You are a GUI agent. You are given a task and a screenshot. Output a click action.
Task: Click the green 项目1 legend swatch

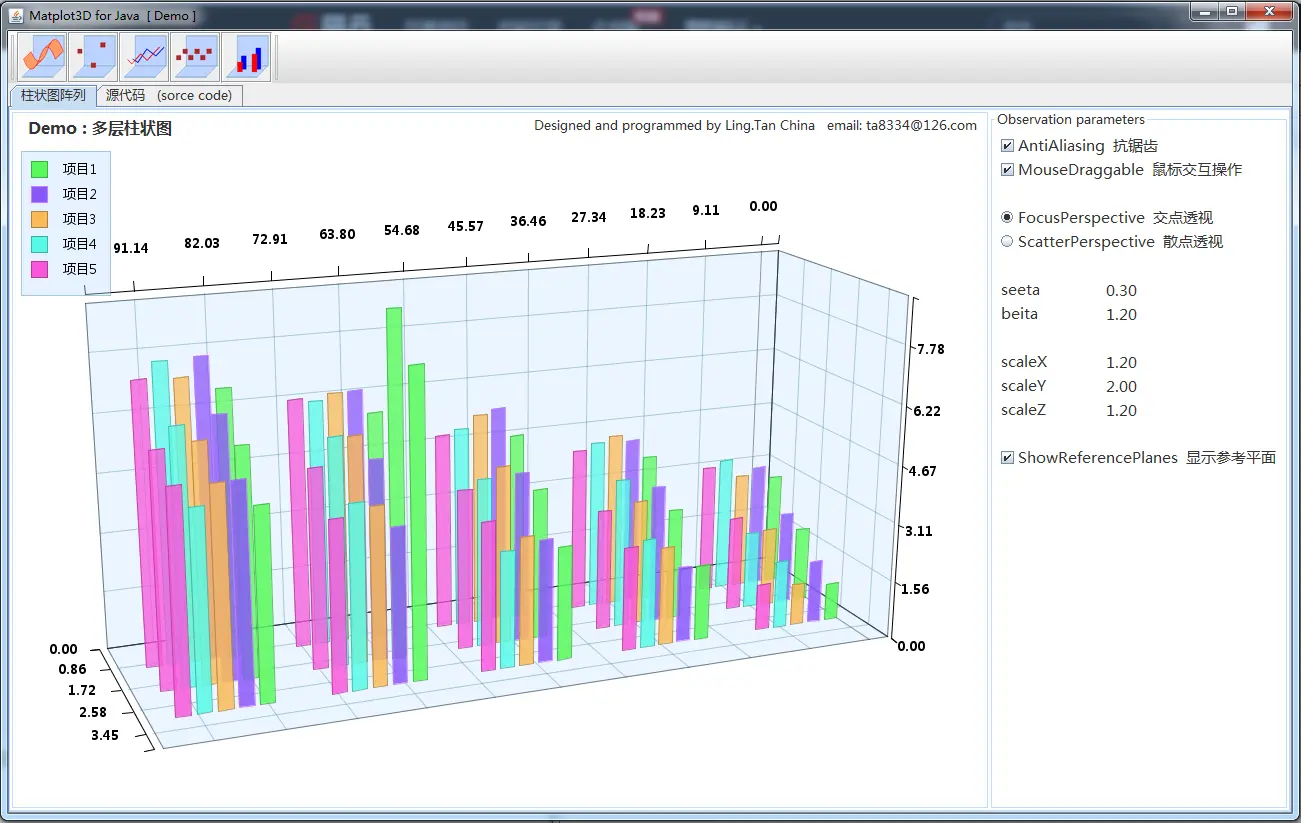pyautogui.click(x=40, y=170)
